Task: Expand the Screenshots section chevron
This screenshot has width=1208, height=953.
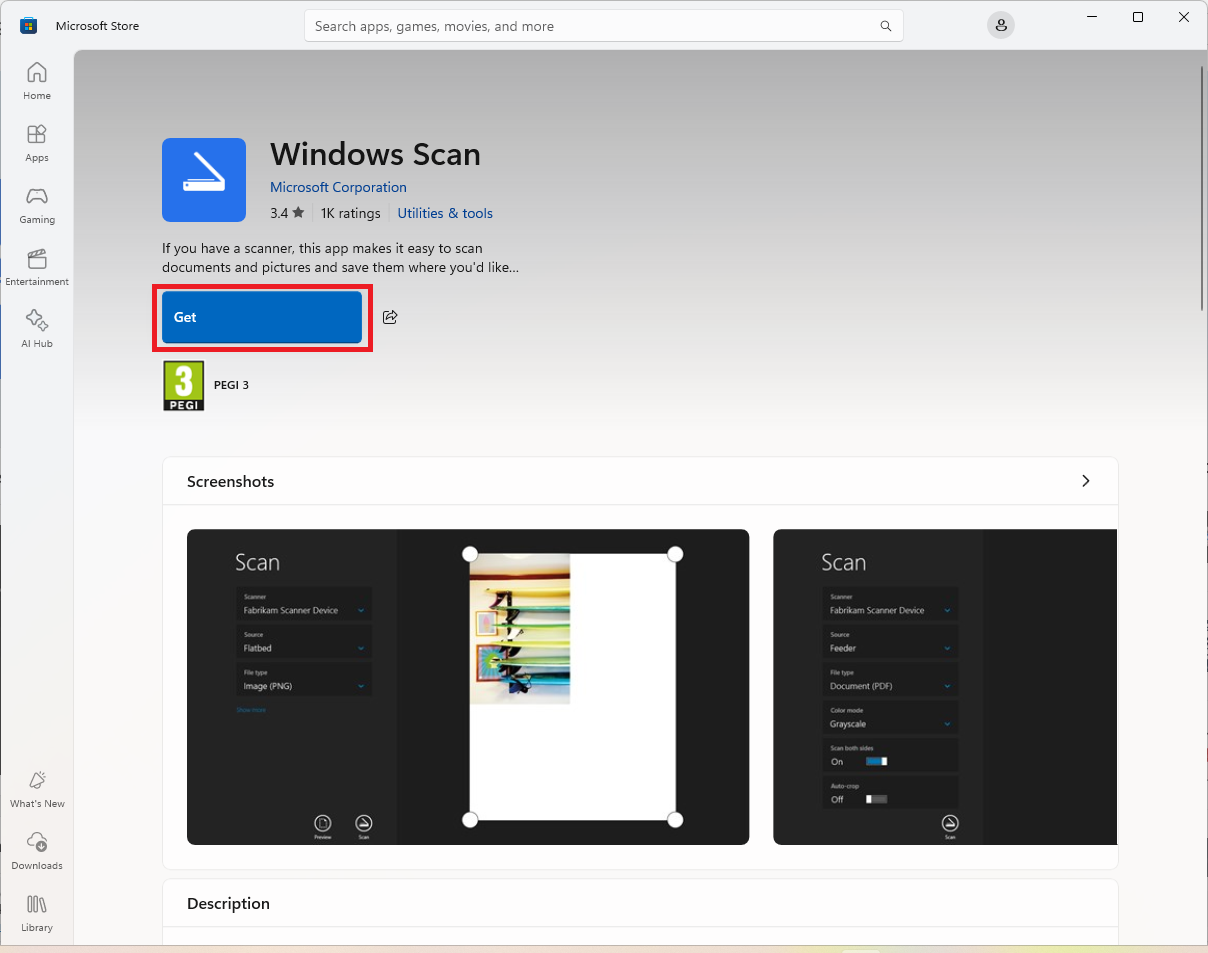Action: [1086, 481]
